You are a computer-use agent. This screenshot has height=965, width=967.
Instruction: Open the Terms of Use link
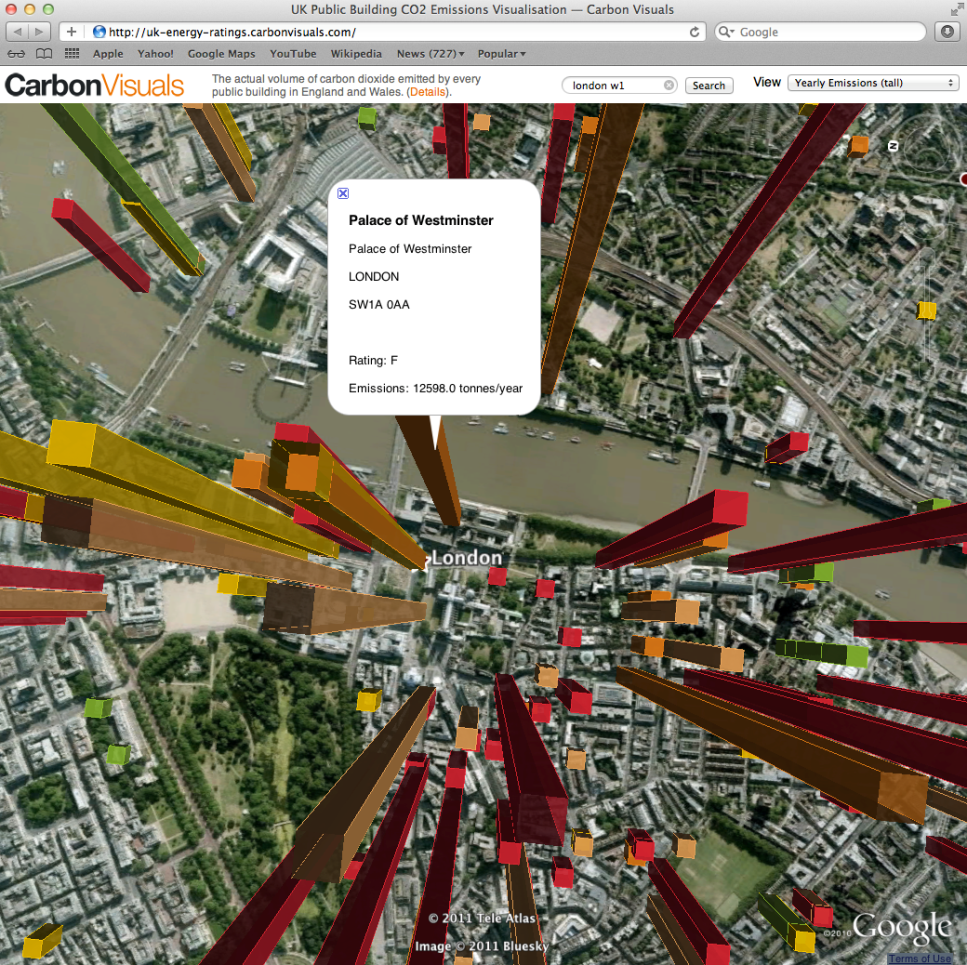point(920,958)
